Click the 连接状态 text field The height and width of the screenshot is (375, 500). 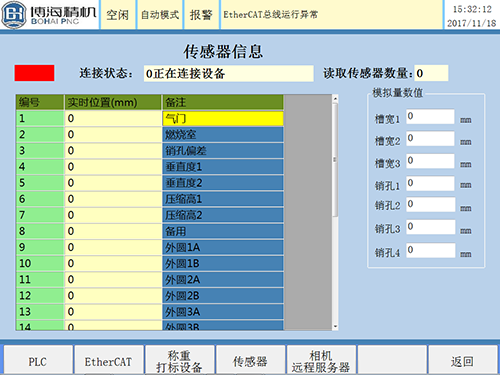coord(229,73)
